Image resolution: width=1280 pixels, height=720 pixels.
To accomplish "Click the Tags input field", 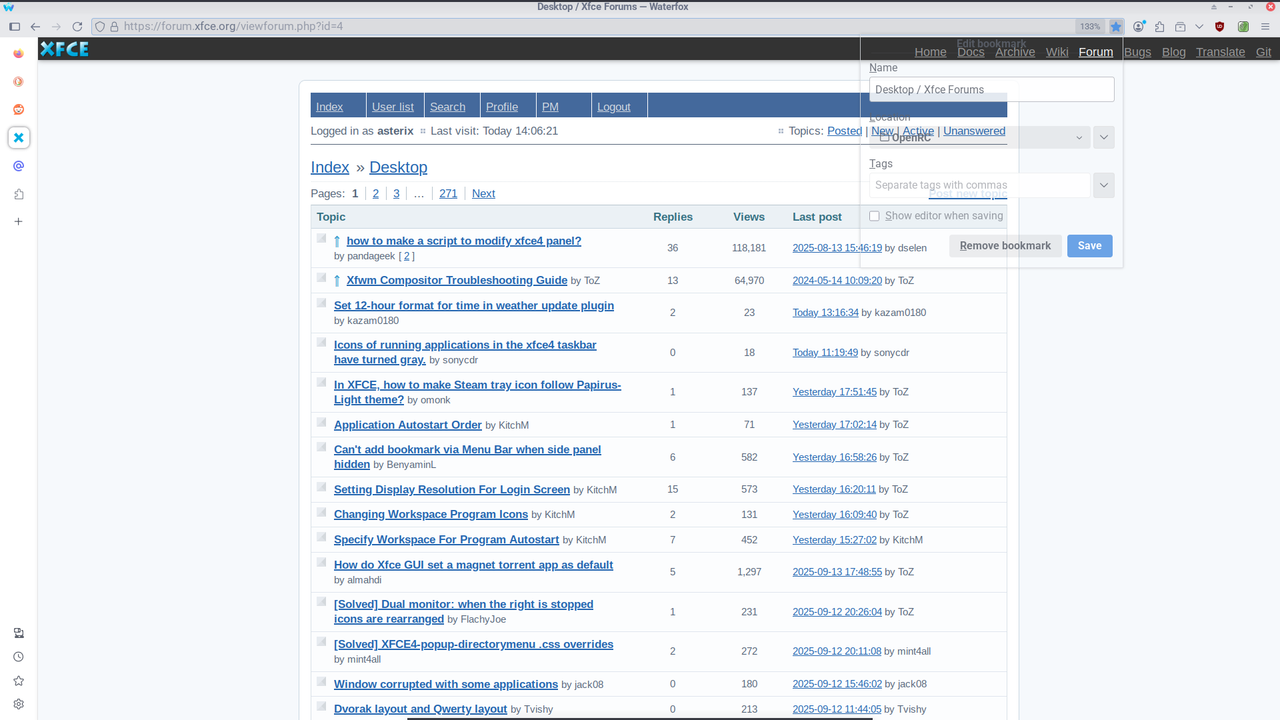I will [x=980, y=185].
